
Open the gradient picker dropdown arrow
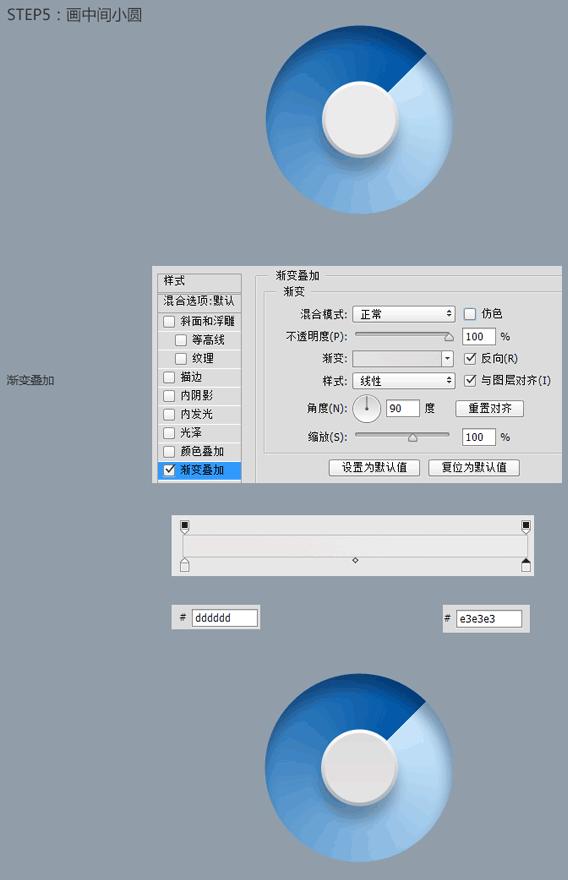[447, 358]
